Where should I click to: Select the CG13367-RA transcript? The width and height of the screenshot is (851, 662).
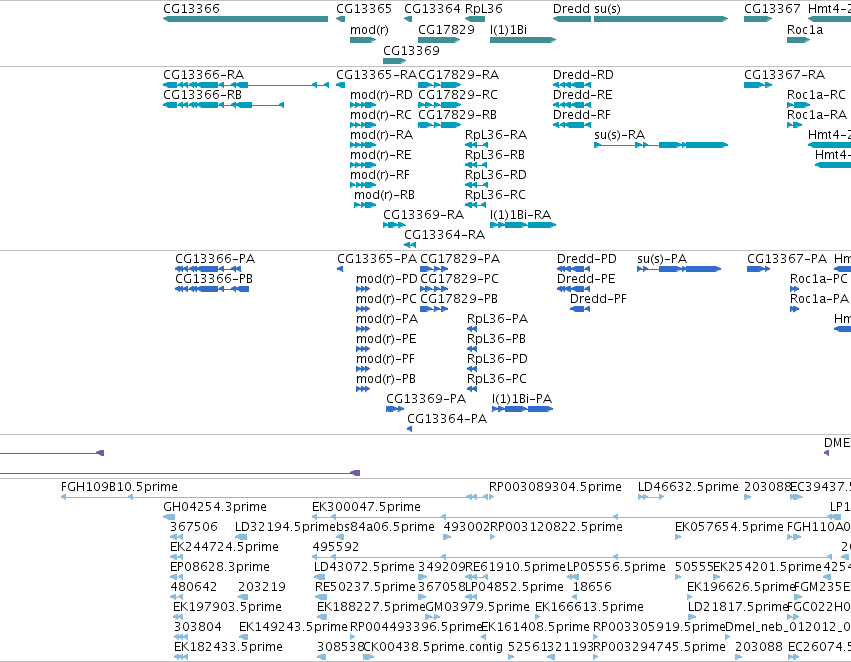pyautogui.click(x=758, y=85)
